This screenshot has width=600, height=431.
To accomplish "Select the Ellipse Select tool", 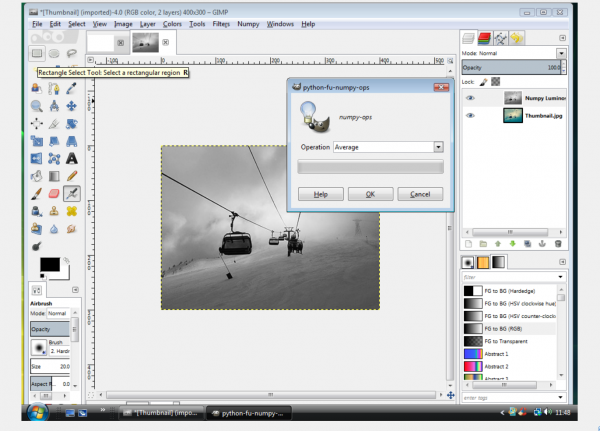I will tap(54, 53).
